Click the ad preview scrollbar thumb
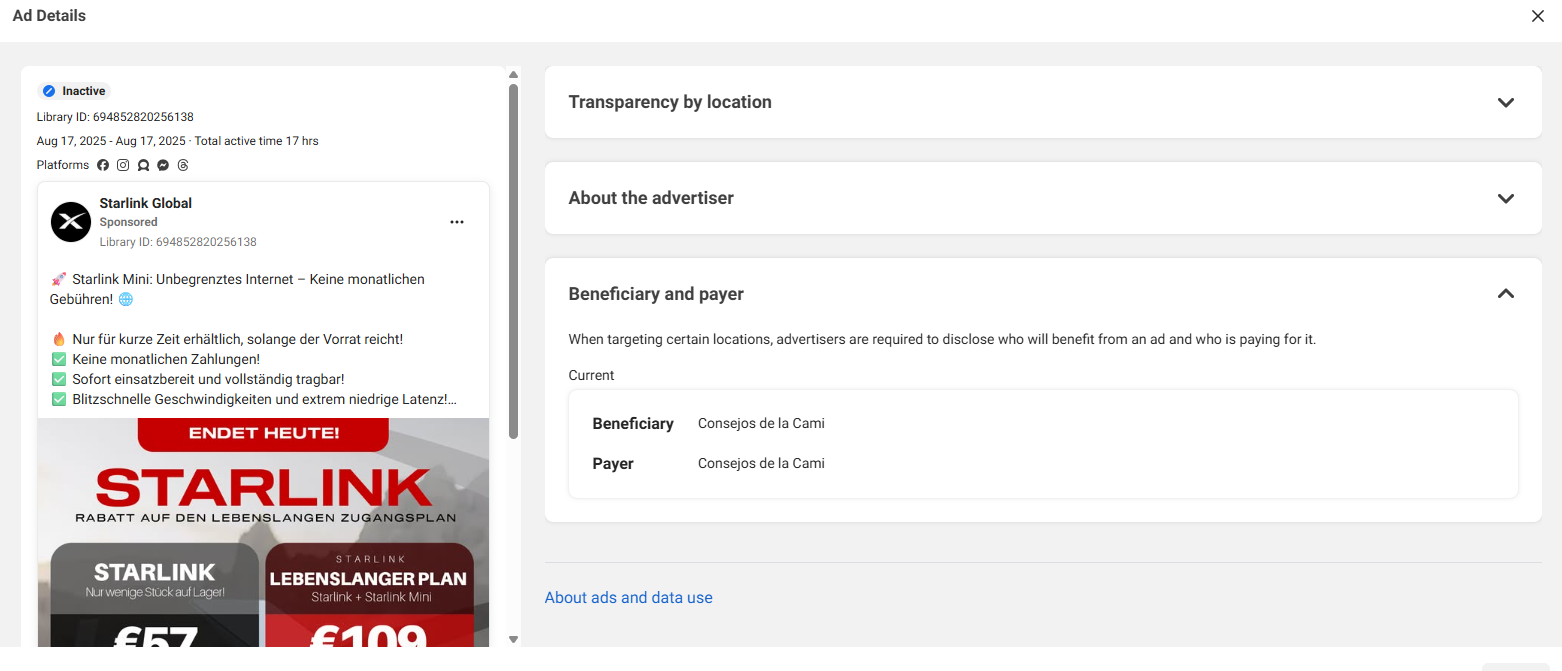 pos(514,260)
